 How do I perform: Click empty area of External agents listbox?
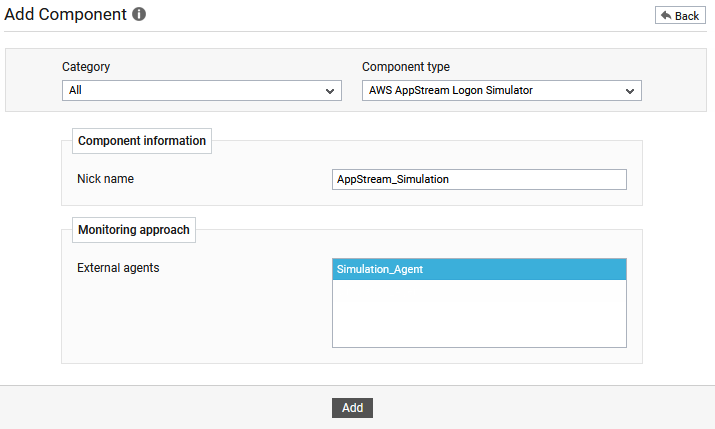pos(479,313)
